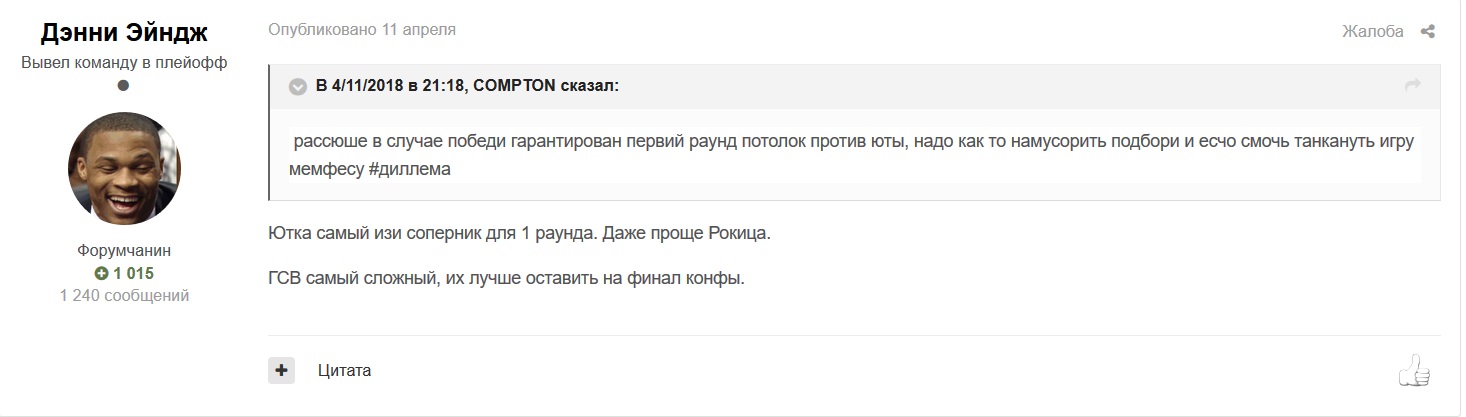Open the quote header В 4/11/2018 в 21:18, COMPTON сказал
This screenshot has height=417, width=1466.
point(467,86)
